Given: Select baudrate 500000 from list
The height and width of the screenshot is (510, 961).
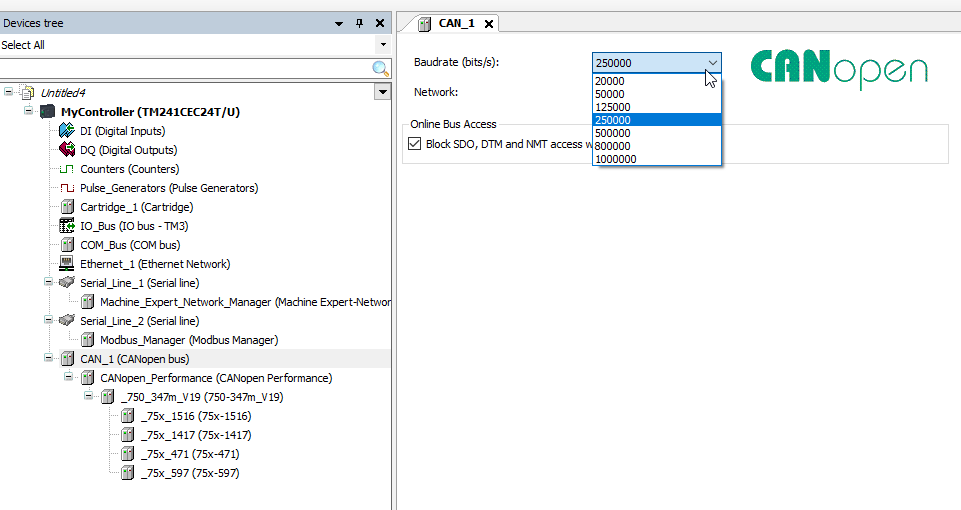Looking at the screenshot, I should [x=656, y=132].
